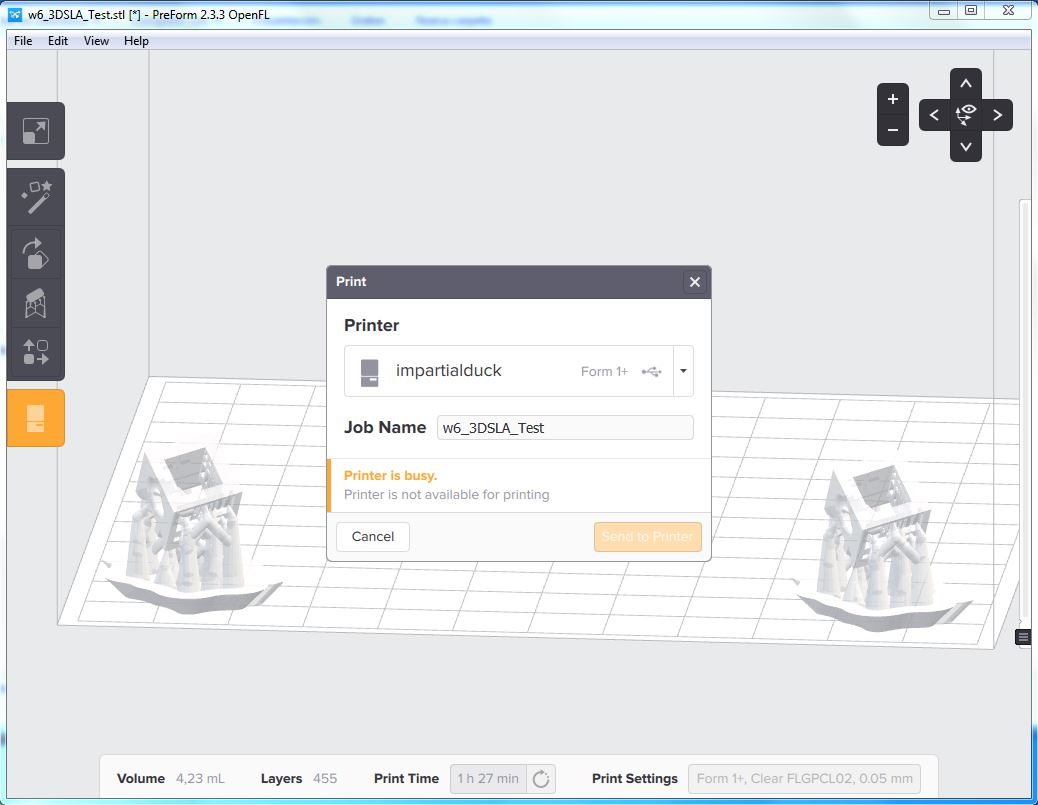Click the USB connection icon
The image size is (1038, 805).
tap(651, 371)
